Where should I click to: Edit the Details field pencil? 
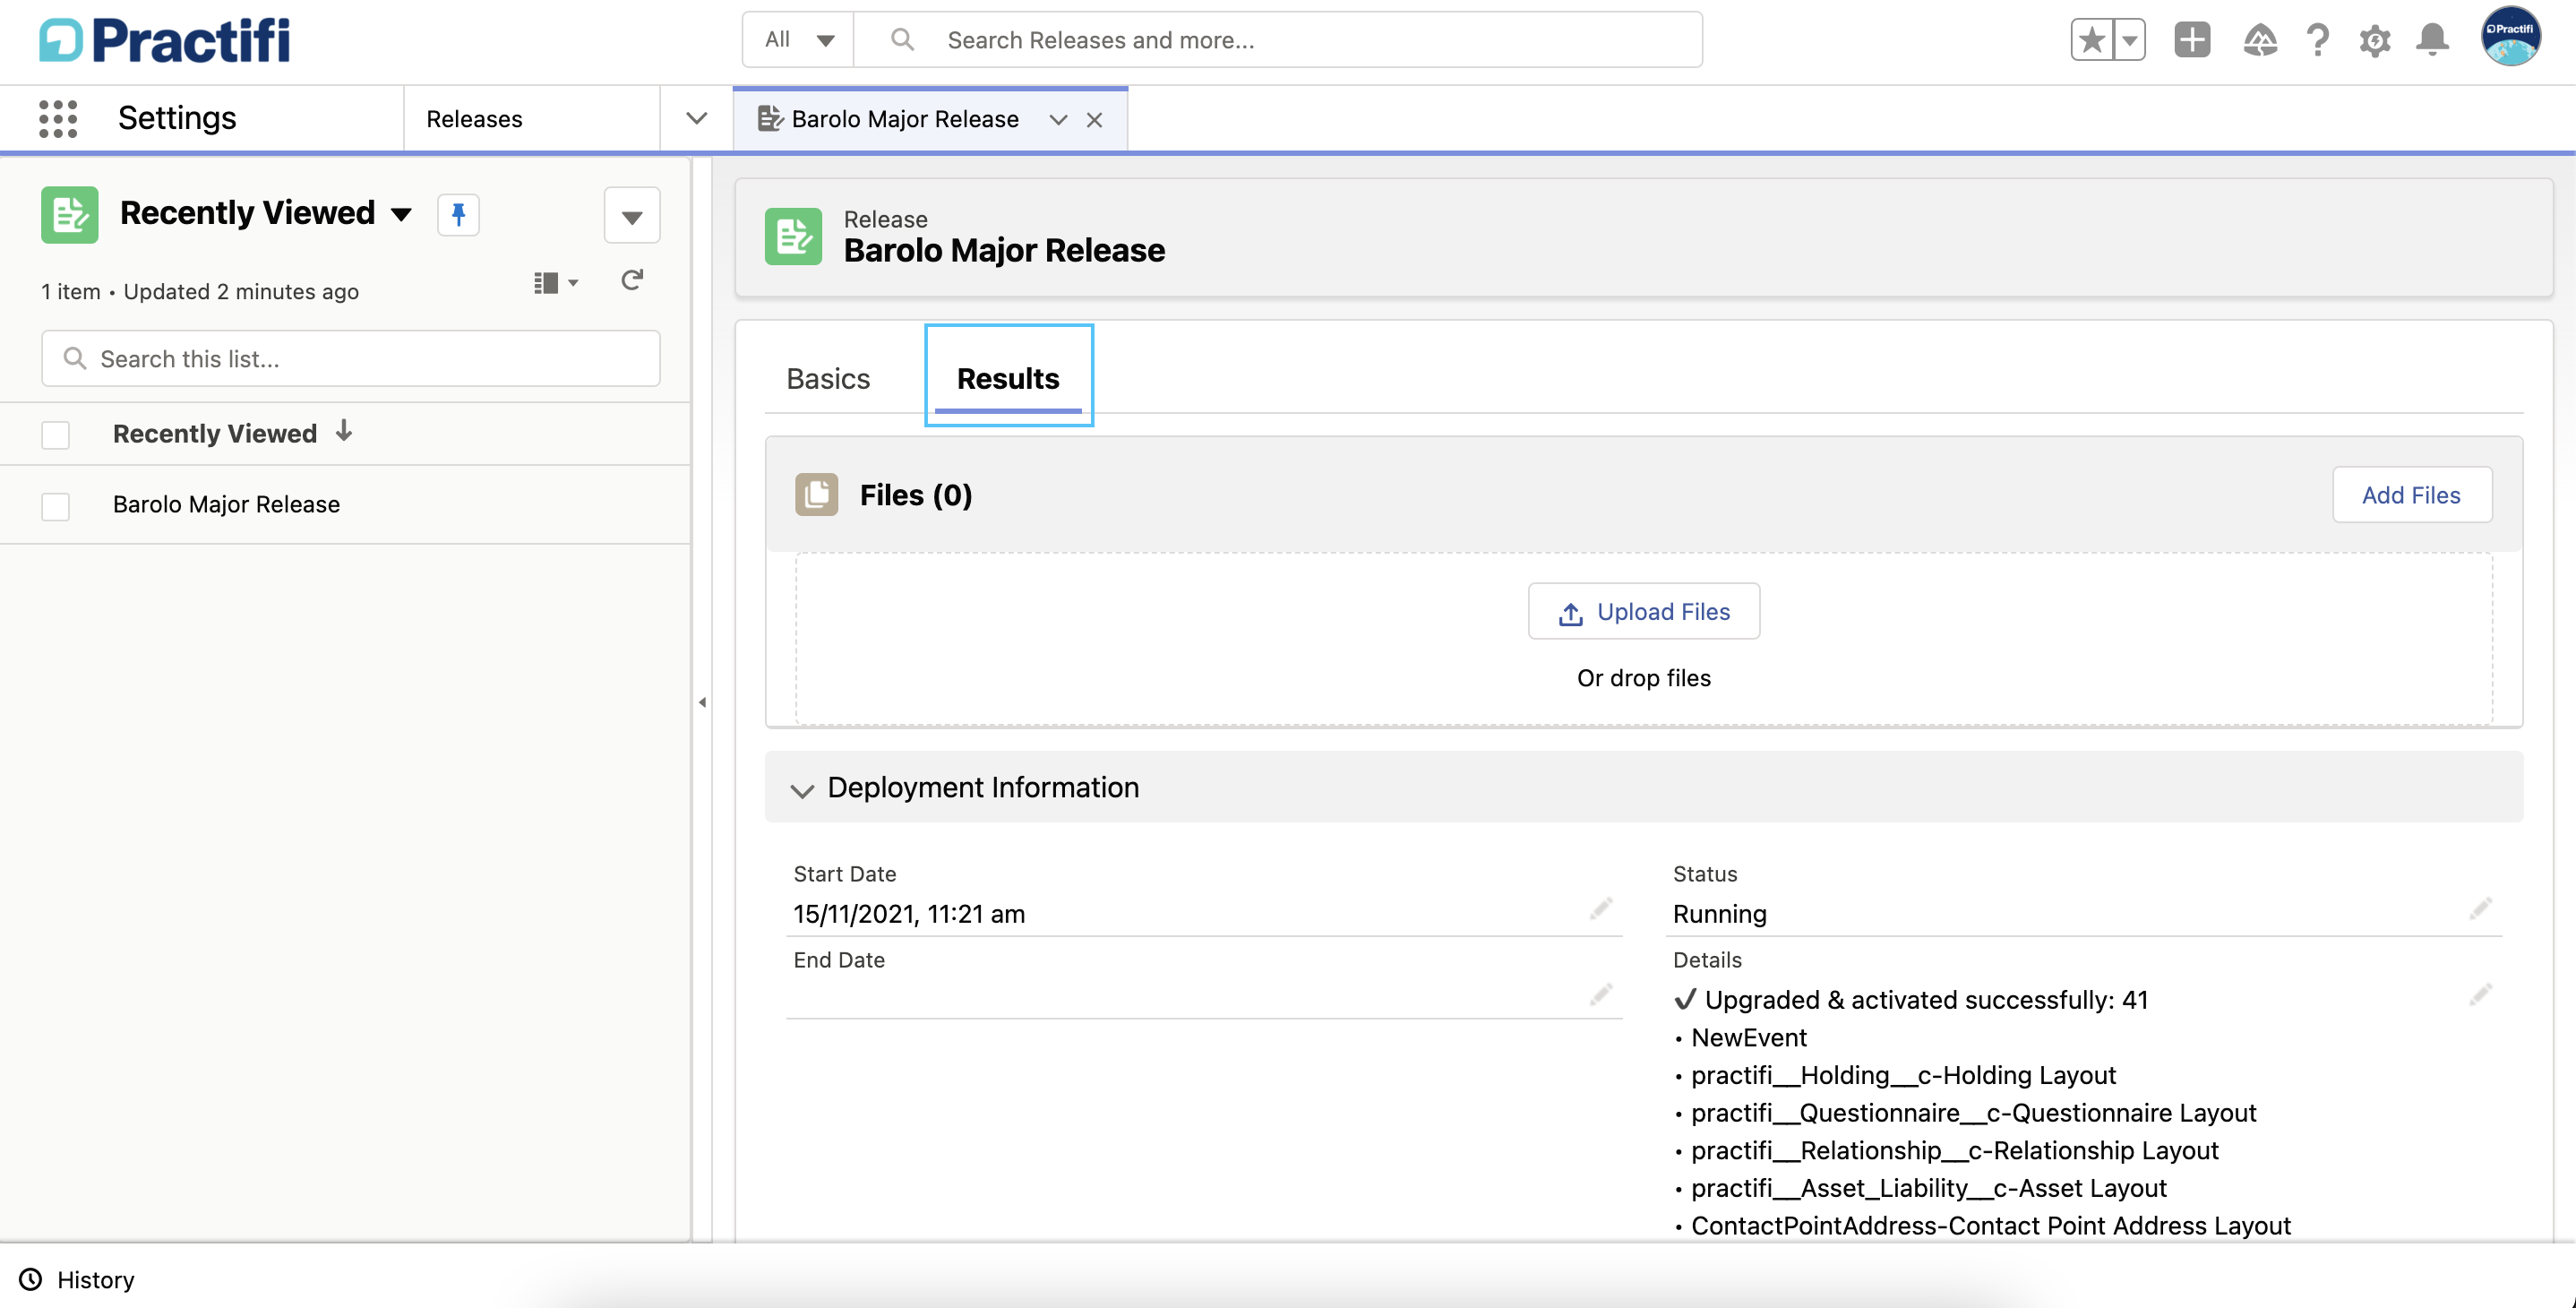(x=2480, y=995)
